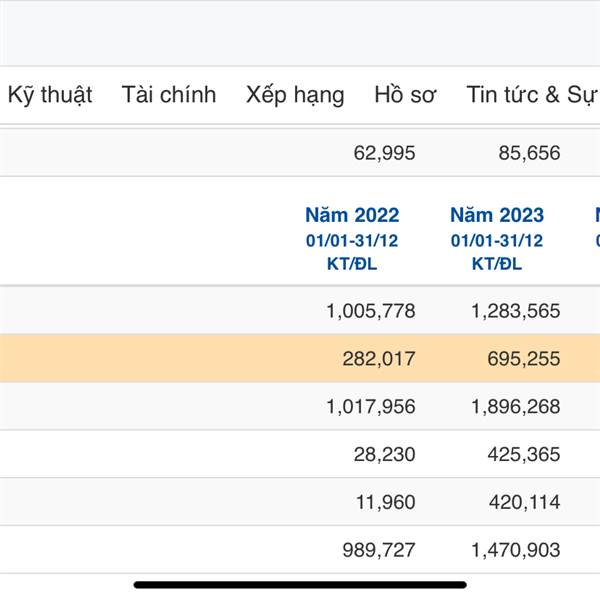
Task: Tap the 28,230 value
Action: [x=384, y=454]
